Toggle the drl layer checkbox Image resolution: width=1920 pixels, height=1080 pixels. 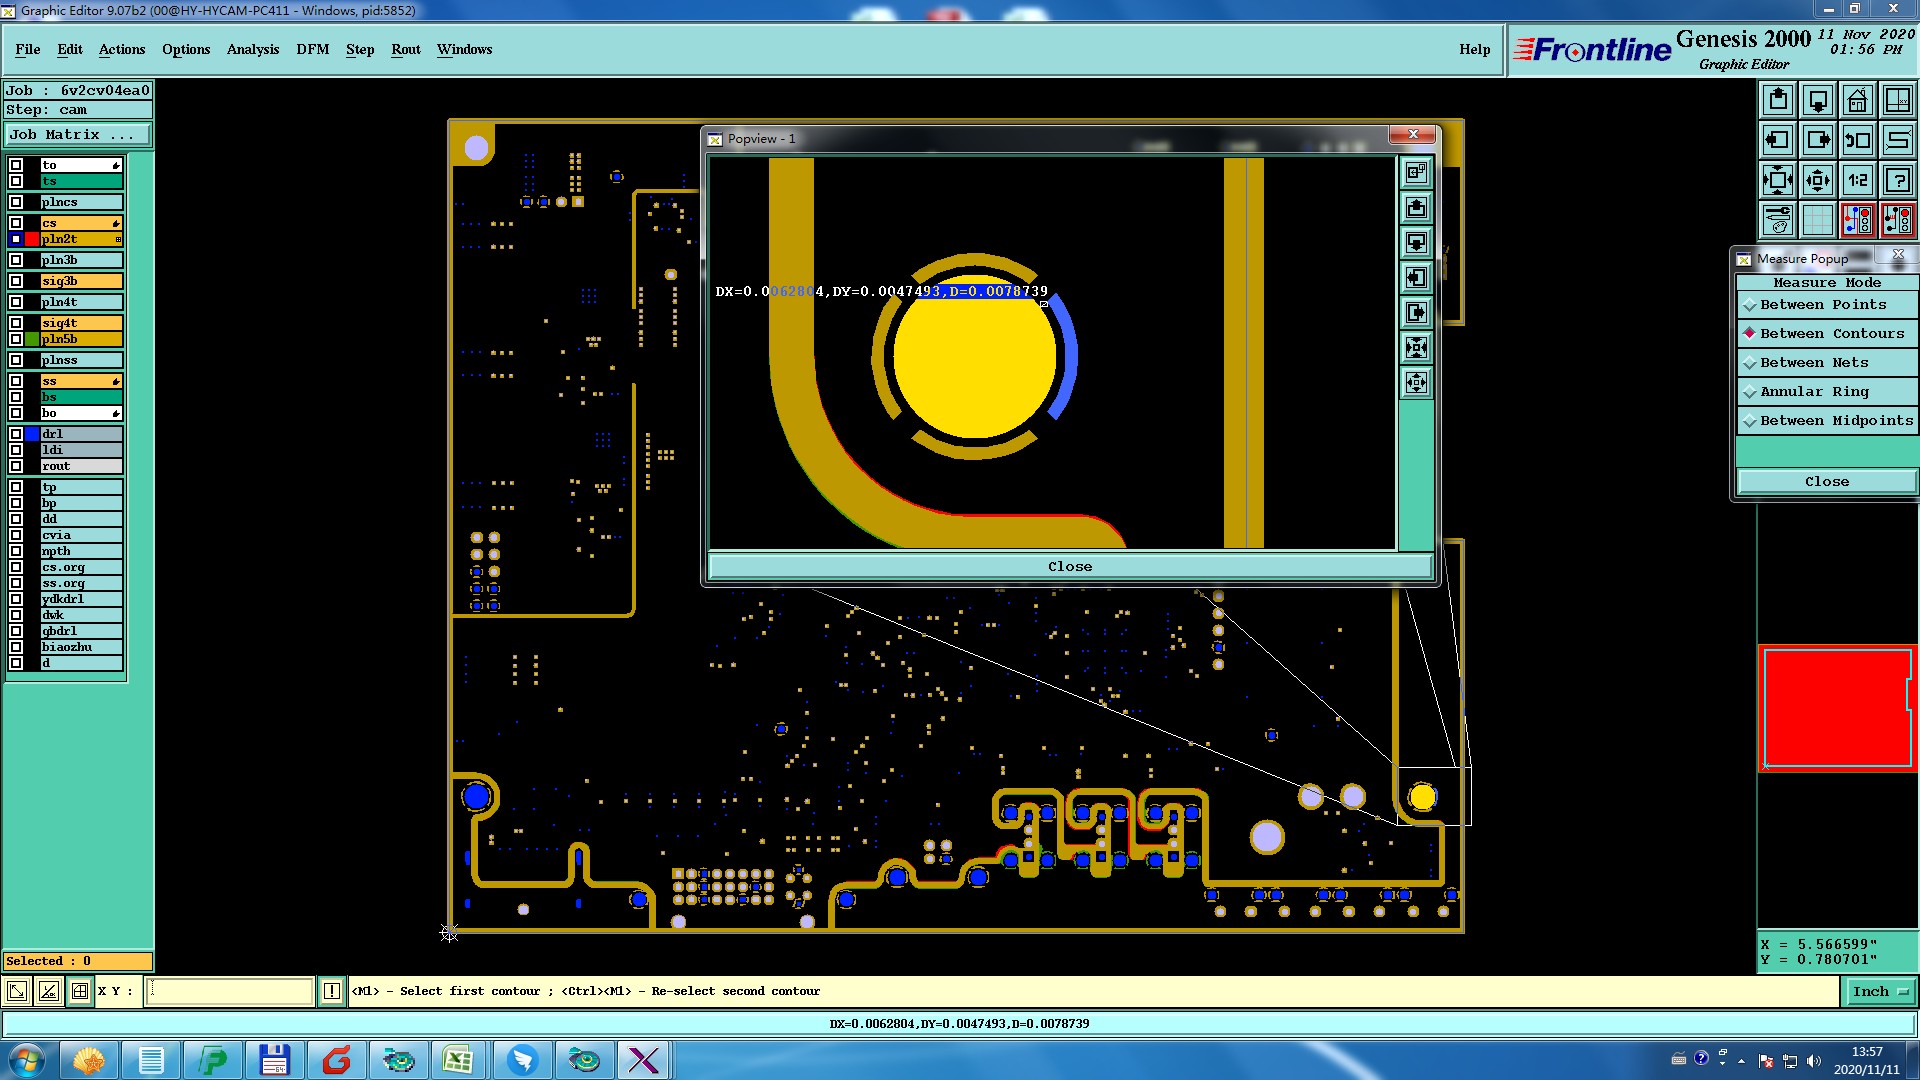[x=16, y=434]
